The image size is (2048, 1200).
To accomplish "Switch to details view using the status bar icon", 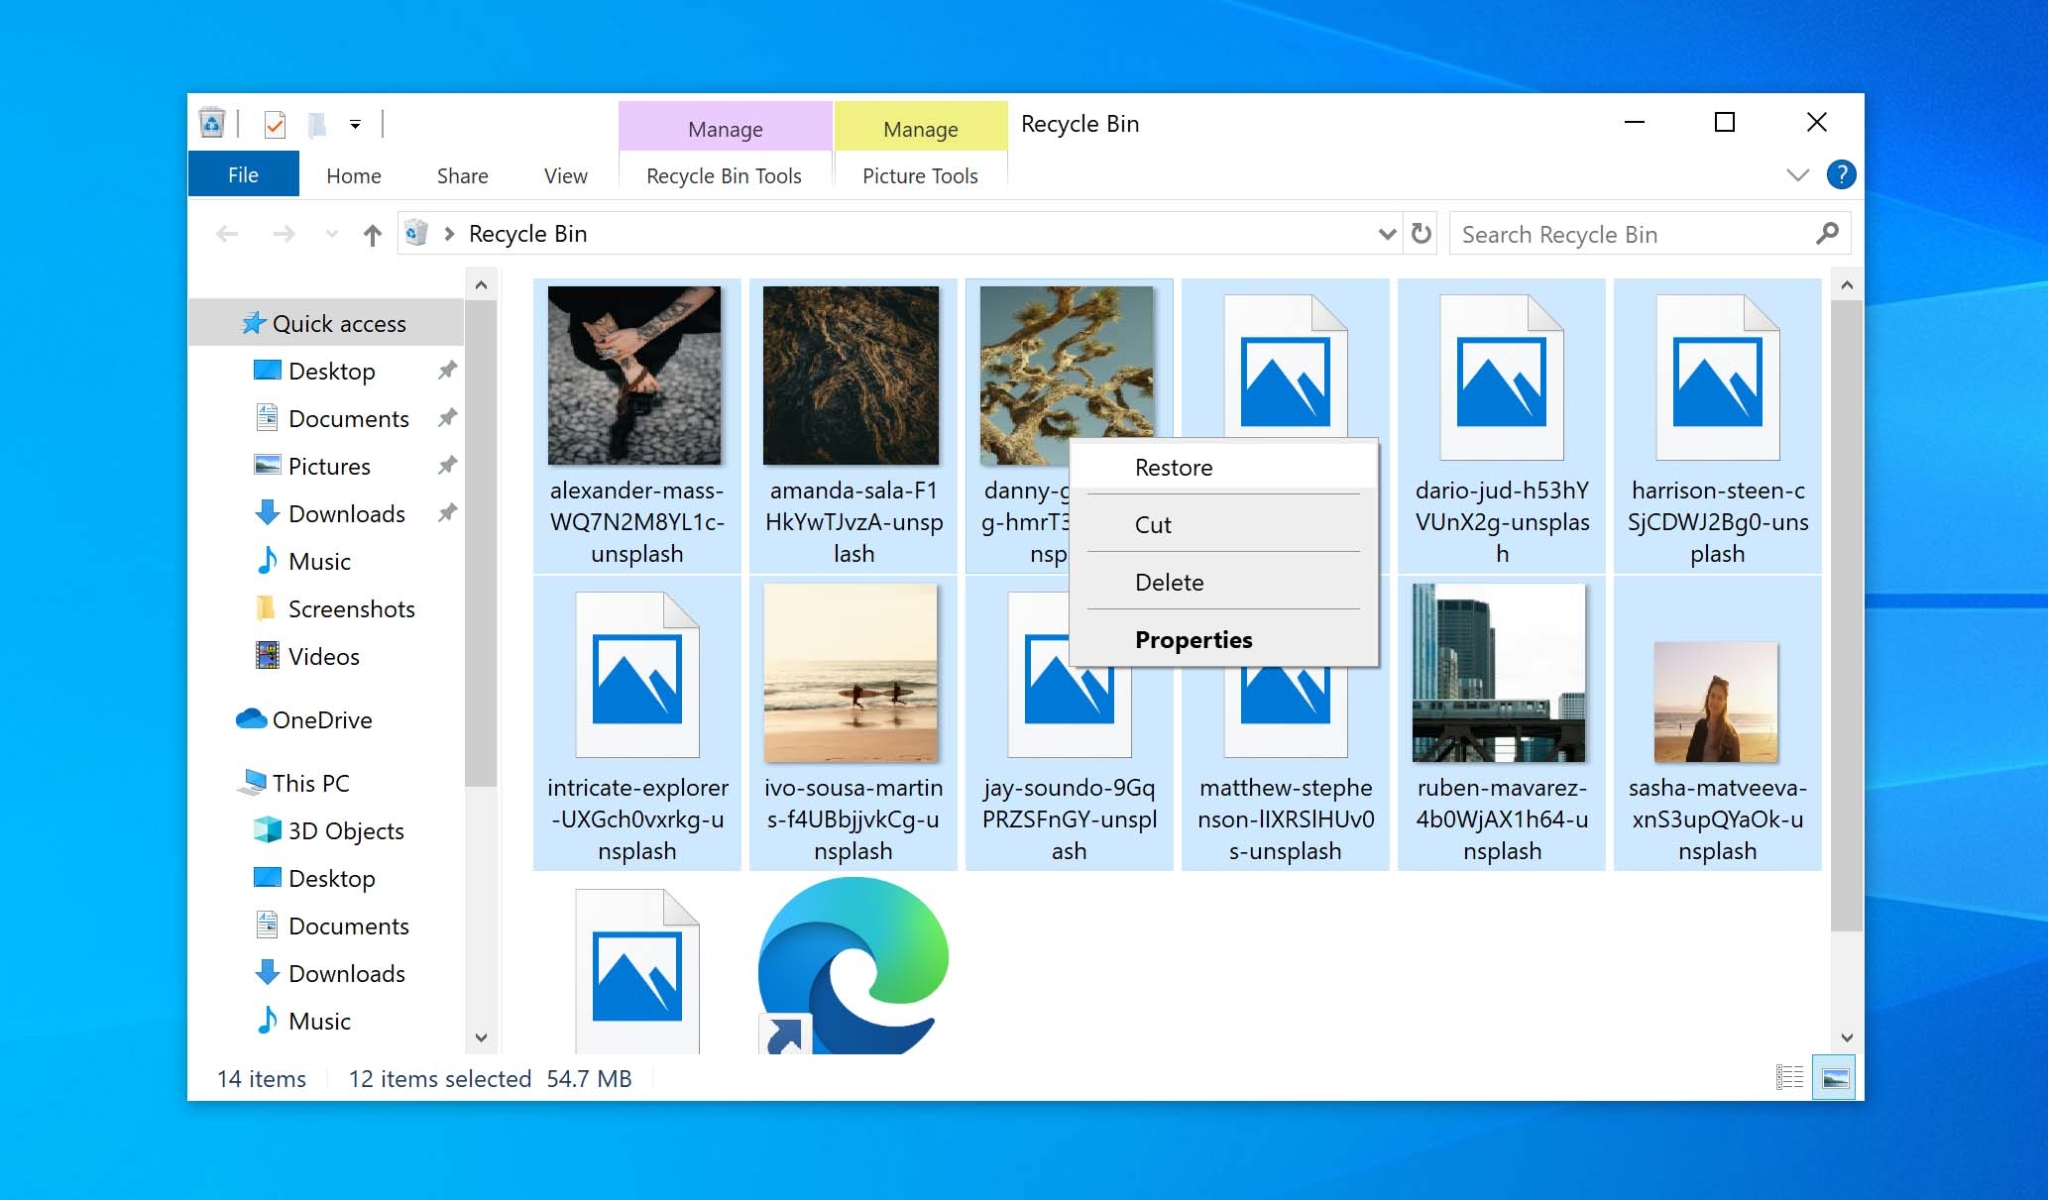I will 1789,1077.
